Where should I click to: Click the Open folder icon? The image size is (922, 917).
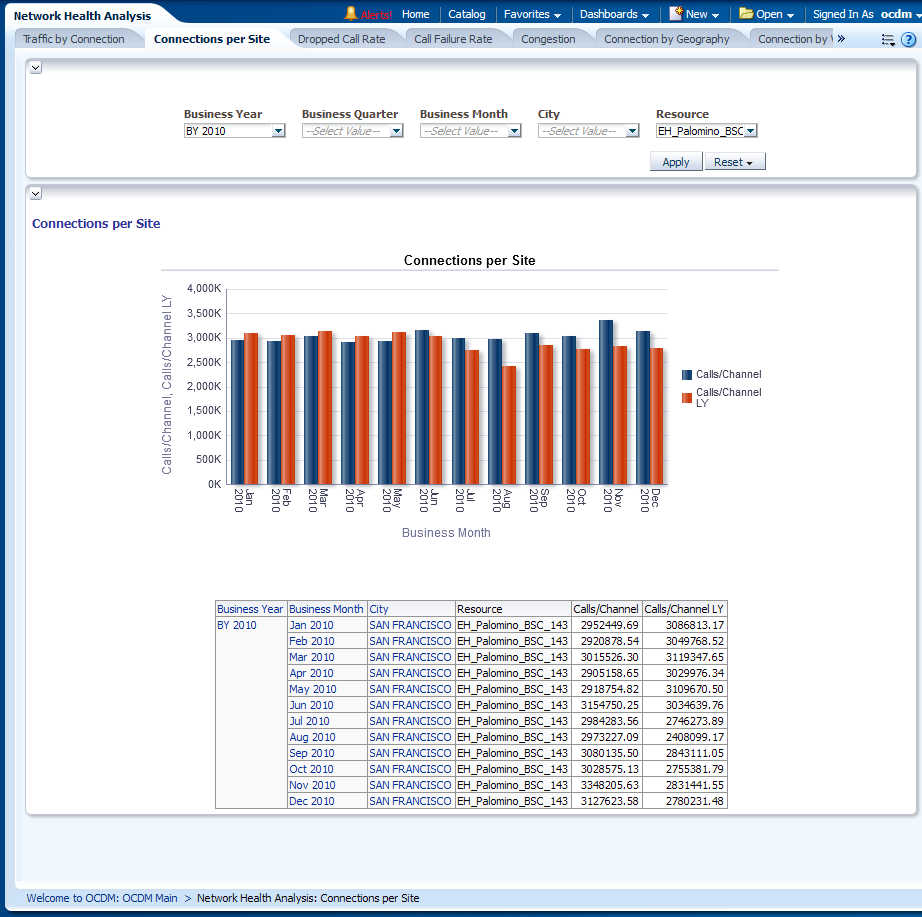pyautogui.click(x=746, y=14)
